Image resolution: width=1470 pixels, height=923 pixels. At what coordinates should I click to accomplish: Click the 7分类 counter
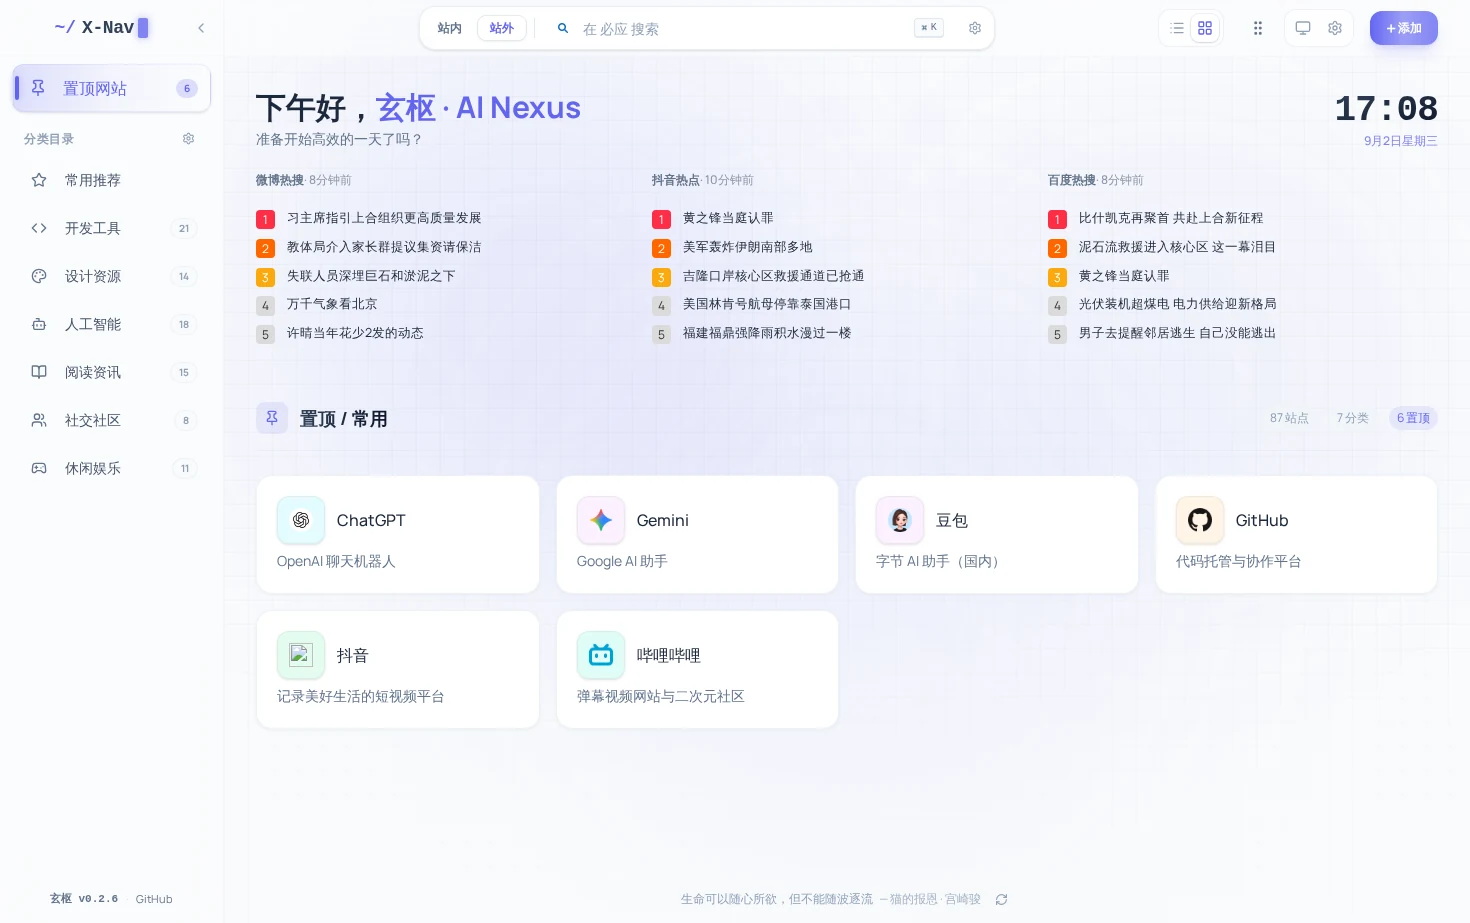pyautogui.click(x=1352, y=418)
